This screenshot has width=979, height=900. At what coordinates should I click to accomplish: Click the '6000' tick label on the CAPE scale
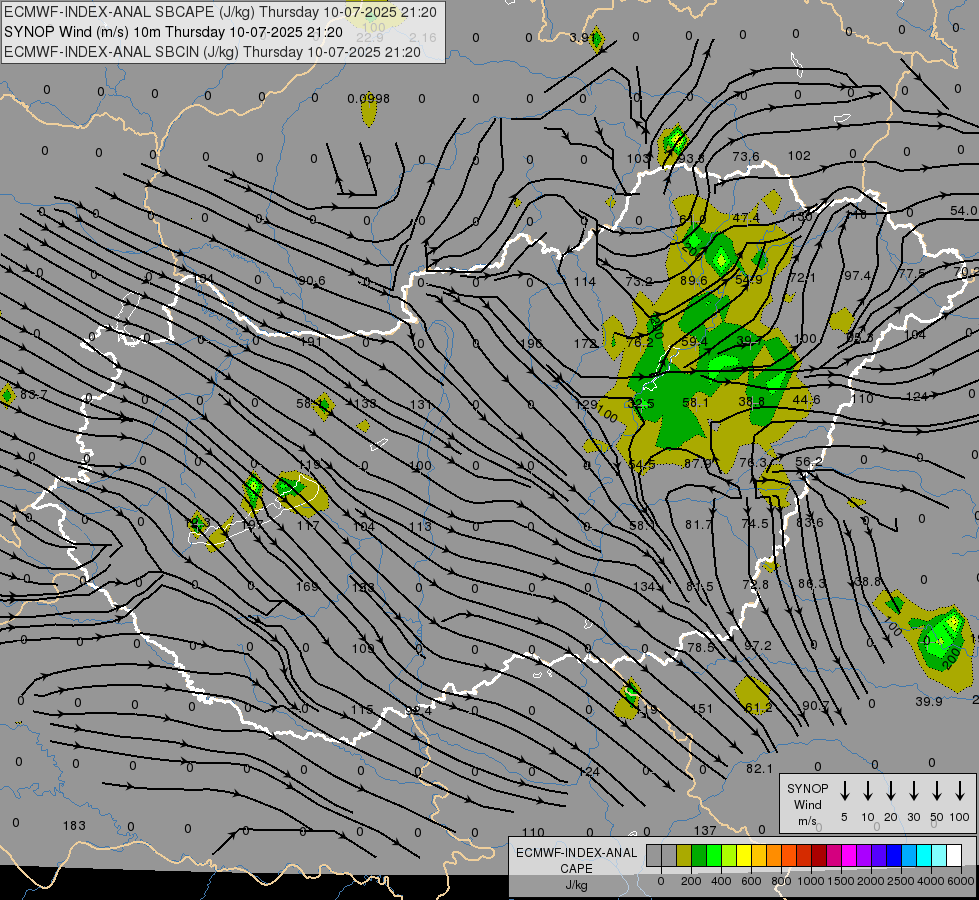960,881
